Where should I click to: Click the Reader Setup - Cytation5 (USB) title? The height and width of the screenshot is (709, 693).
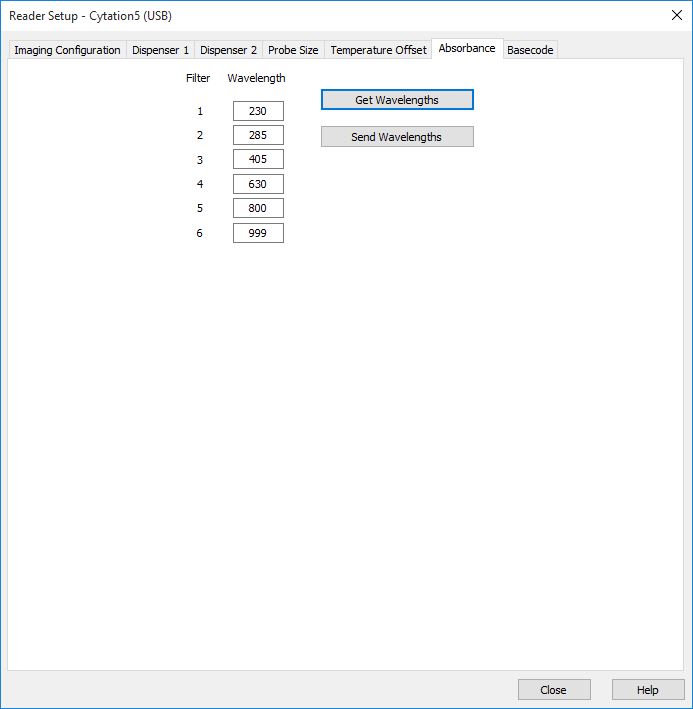click(90, 16)
